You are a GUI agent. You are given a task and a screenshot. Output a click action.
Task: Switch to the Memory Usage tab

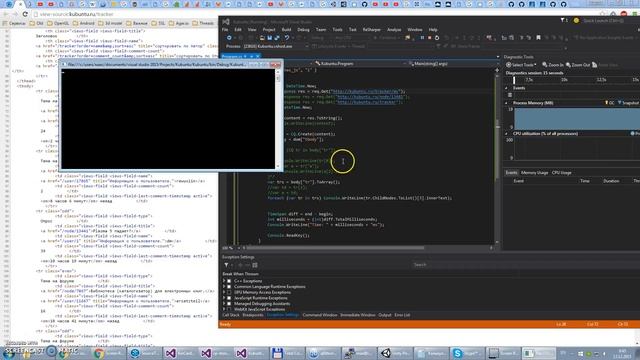[x=534, y=173]
